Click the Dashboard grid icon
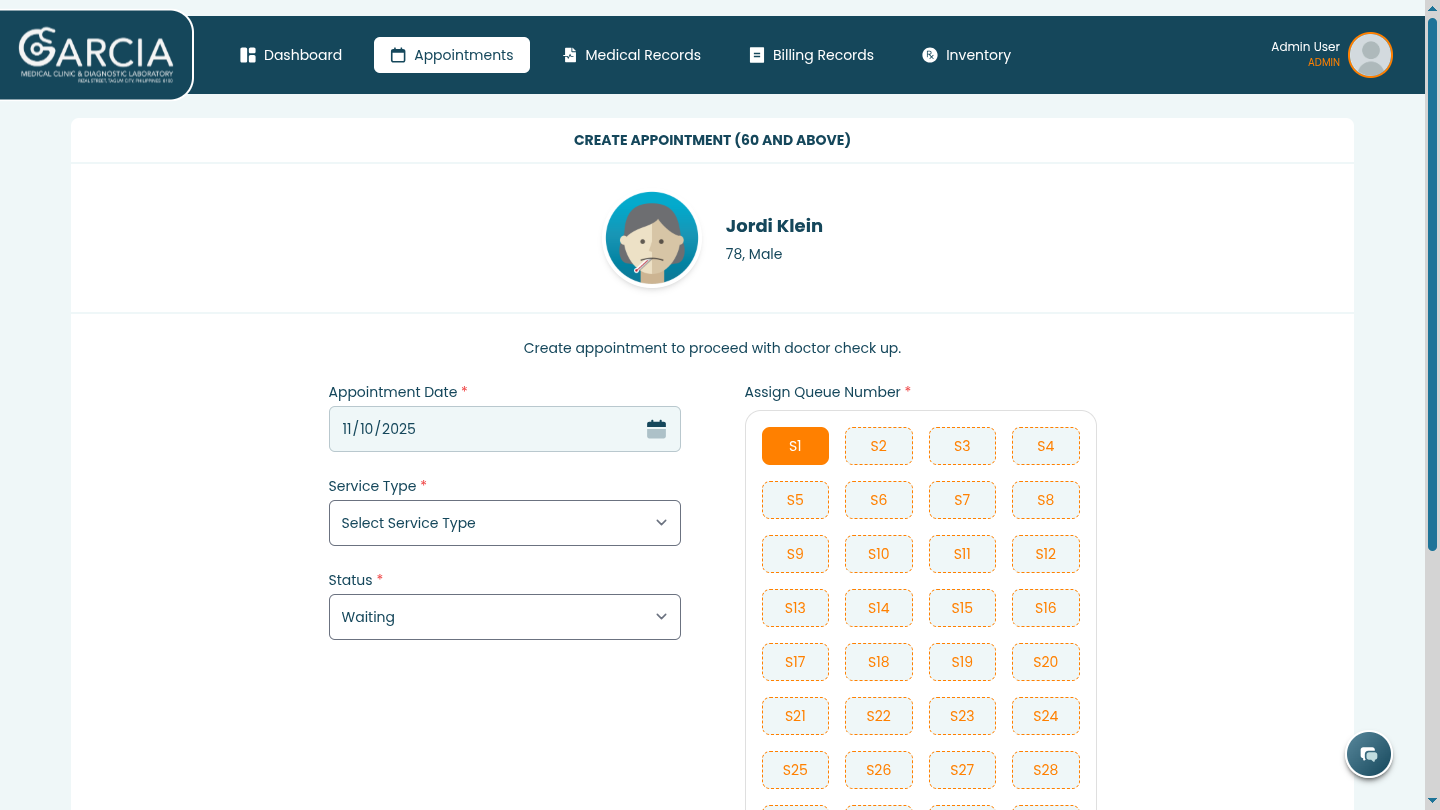Viewport: 1440px width, 810px height. [x=248, y=55]
